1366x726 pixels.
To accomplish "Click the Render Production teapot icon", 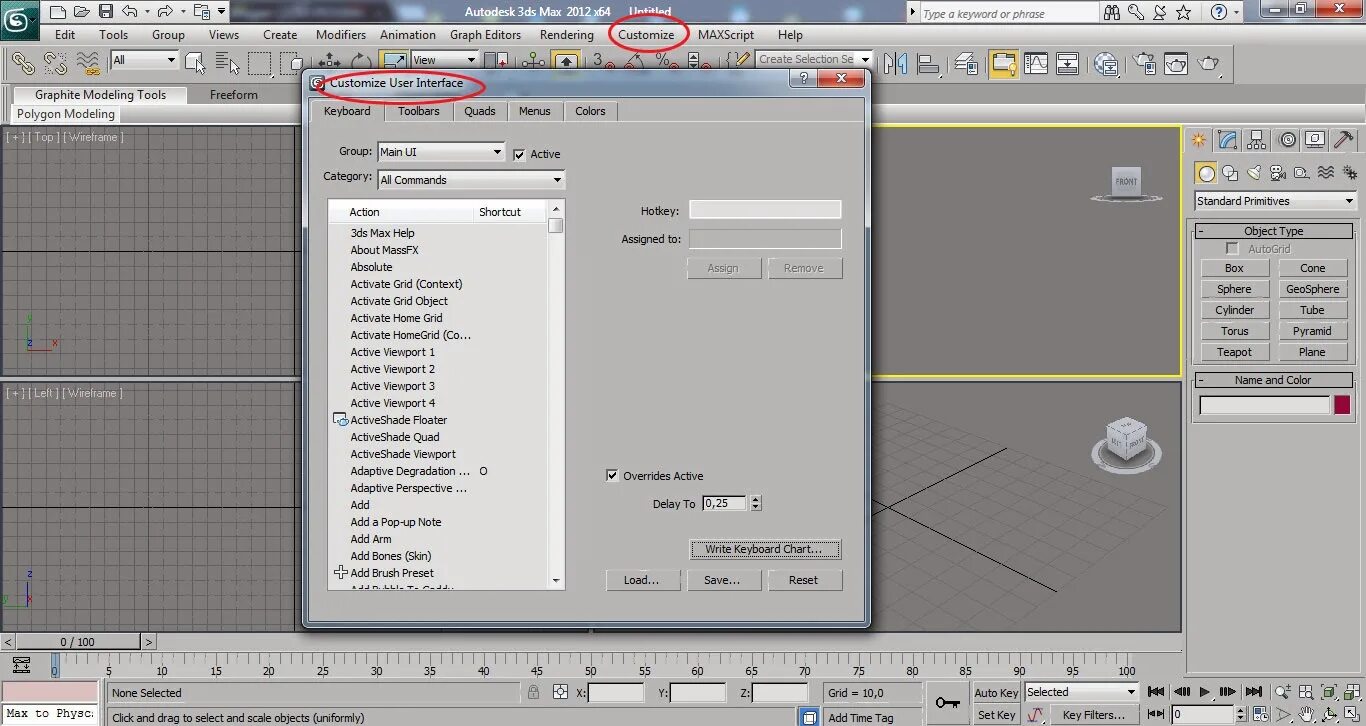I will pos(1209,63).
